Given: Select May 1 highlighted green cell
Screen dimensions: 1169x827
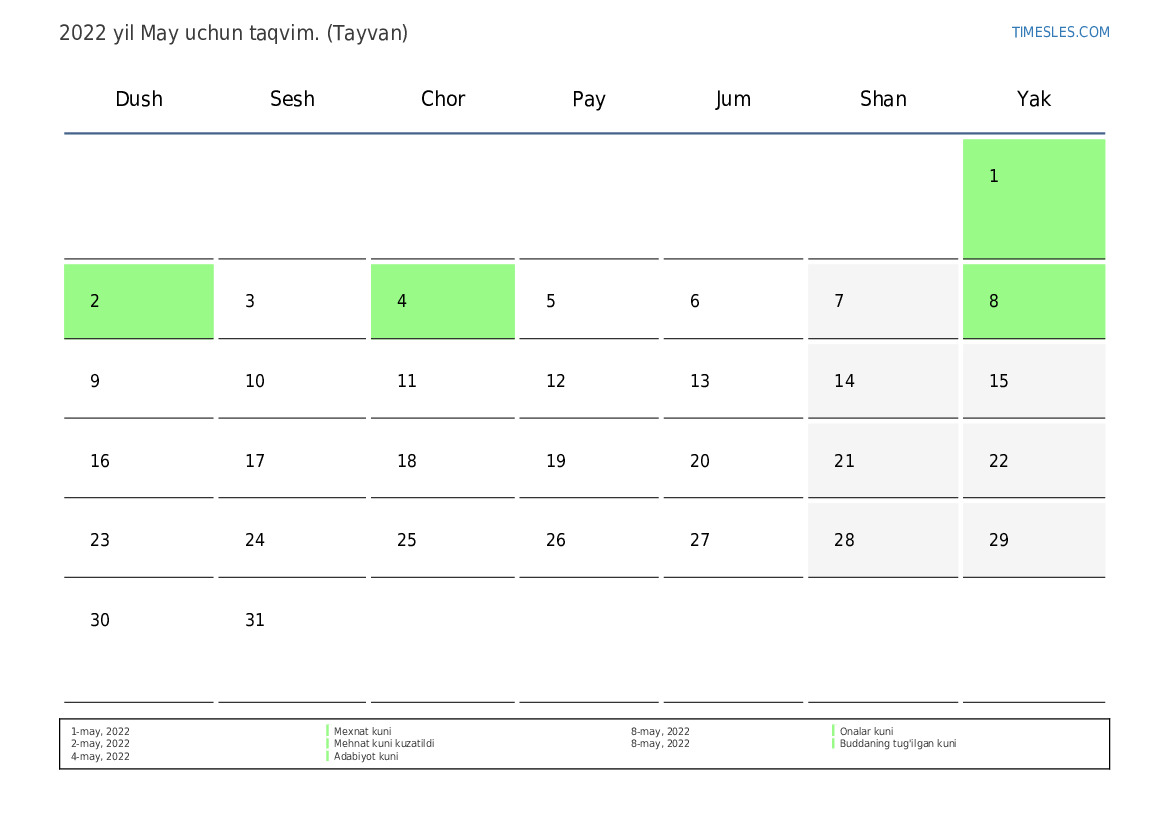Looking at the screenshot, I should point(1033,198).
